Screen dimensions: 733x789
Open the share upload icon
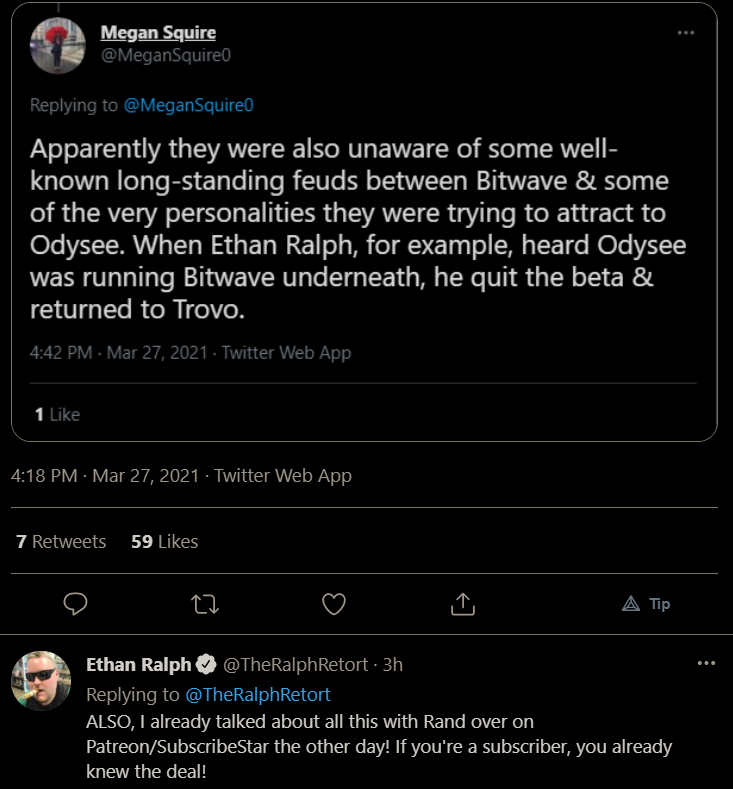coord(463,604)
